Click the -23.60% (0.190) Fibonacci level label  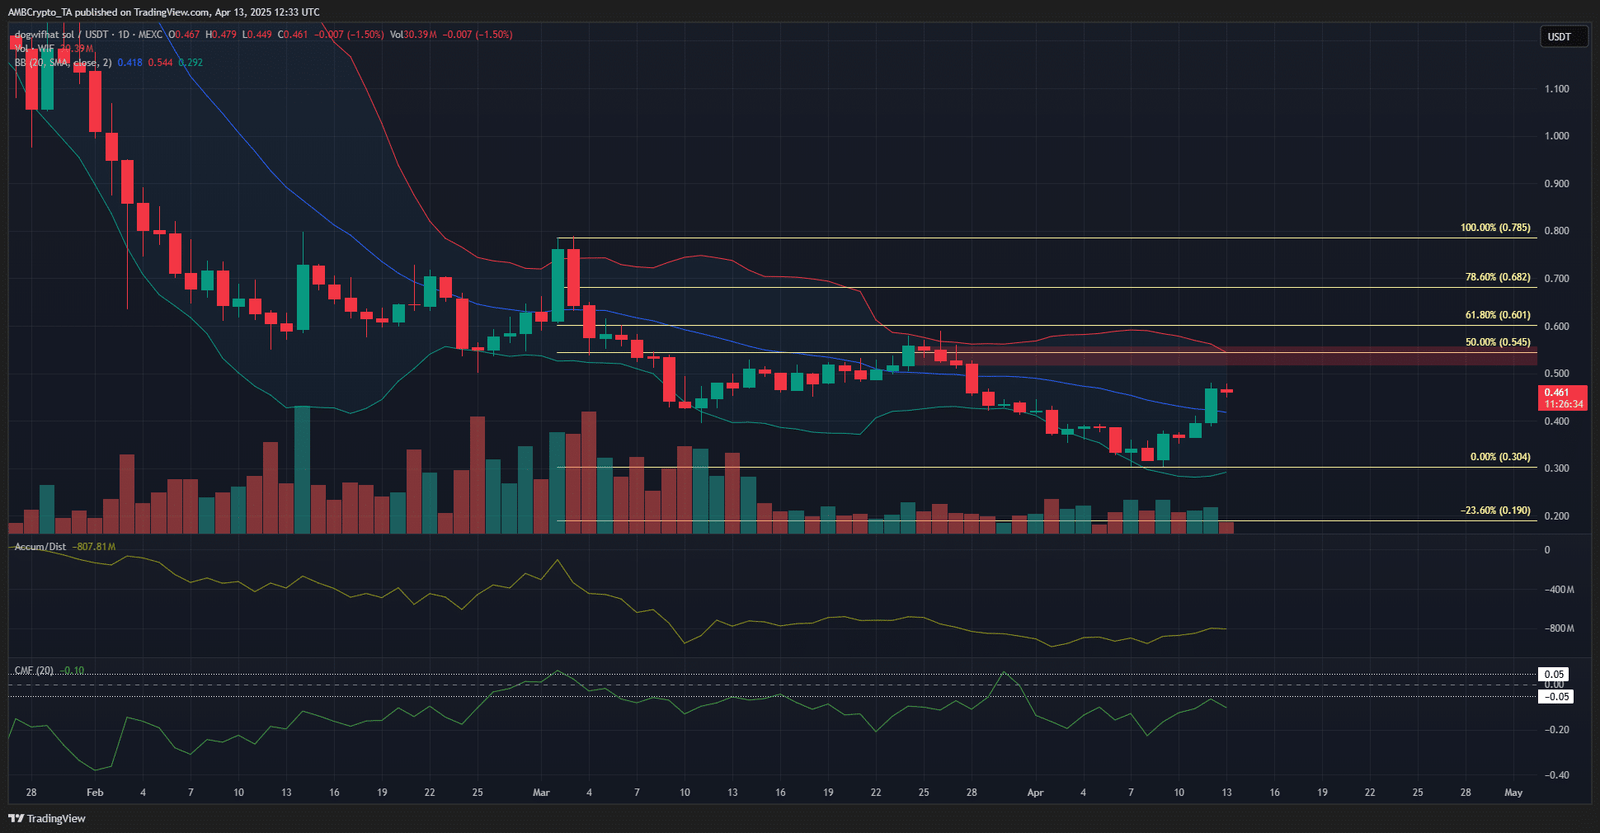tap(1495, 510)
